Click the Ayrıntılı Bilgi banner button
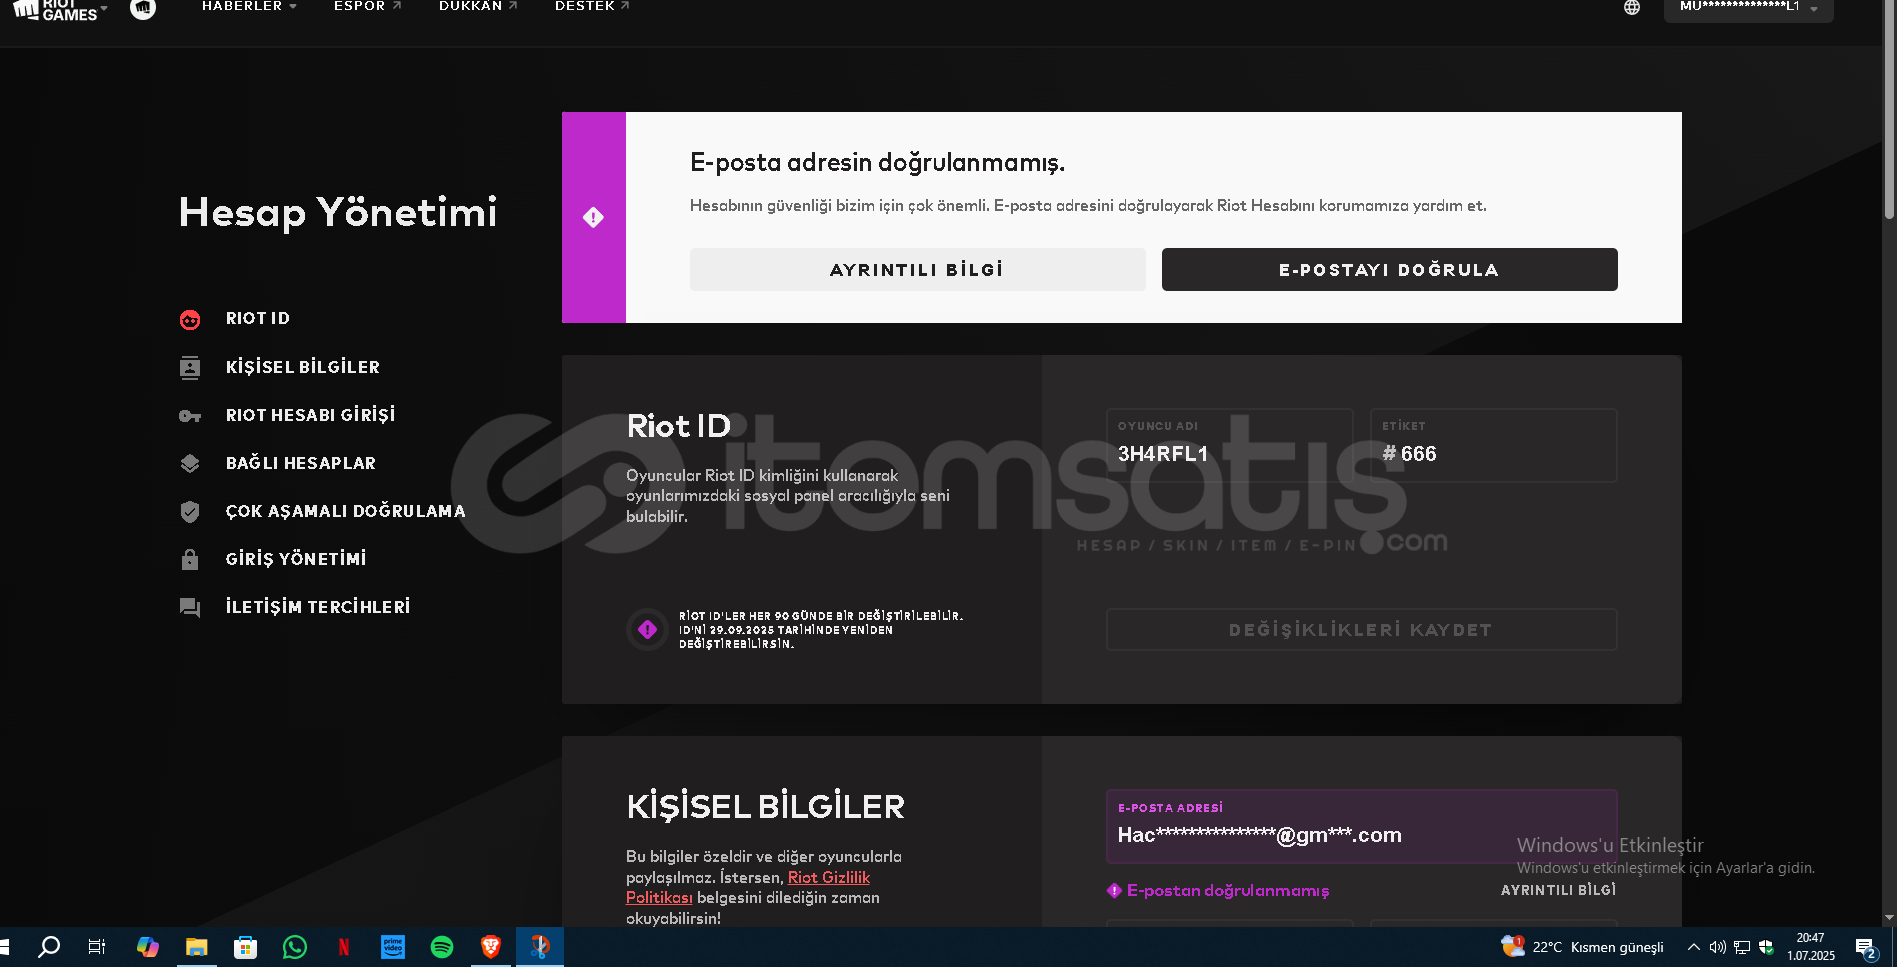 tap(918, 270)
